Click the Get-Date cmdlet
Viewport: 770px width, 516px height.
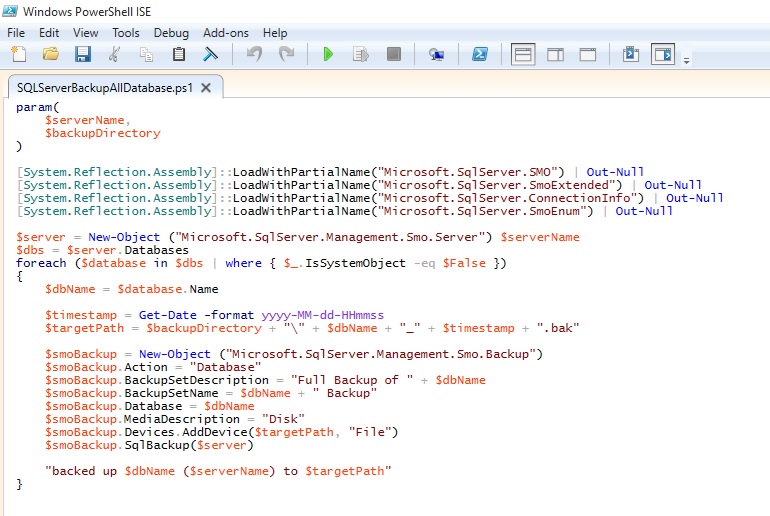click(x=167, y=315)
